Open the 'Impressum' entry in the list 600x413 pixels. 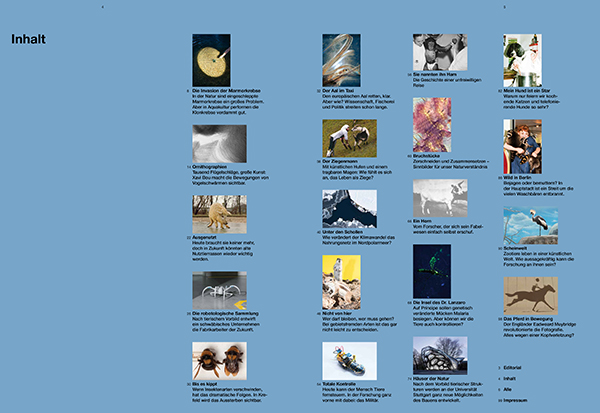[x=520, y=399]
